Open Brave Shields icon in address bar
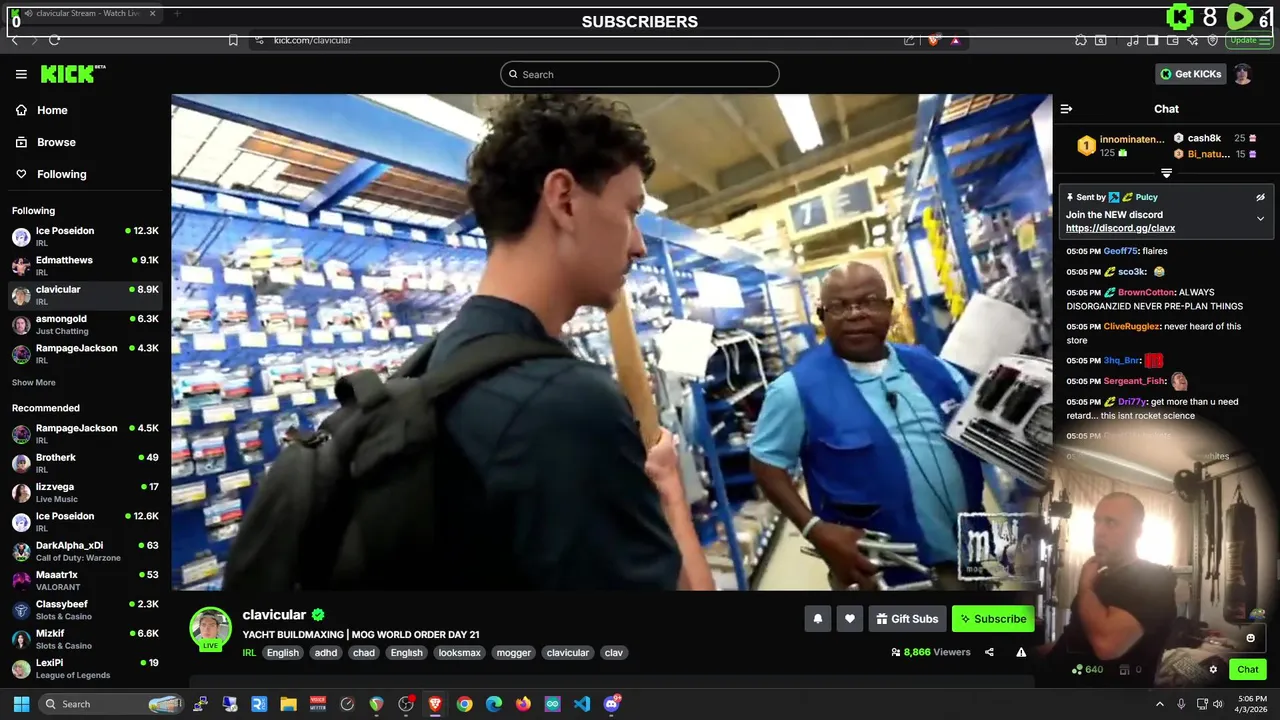 click(x=933, y=40)
